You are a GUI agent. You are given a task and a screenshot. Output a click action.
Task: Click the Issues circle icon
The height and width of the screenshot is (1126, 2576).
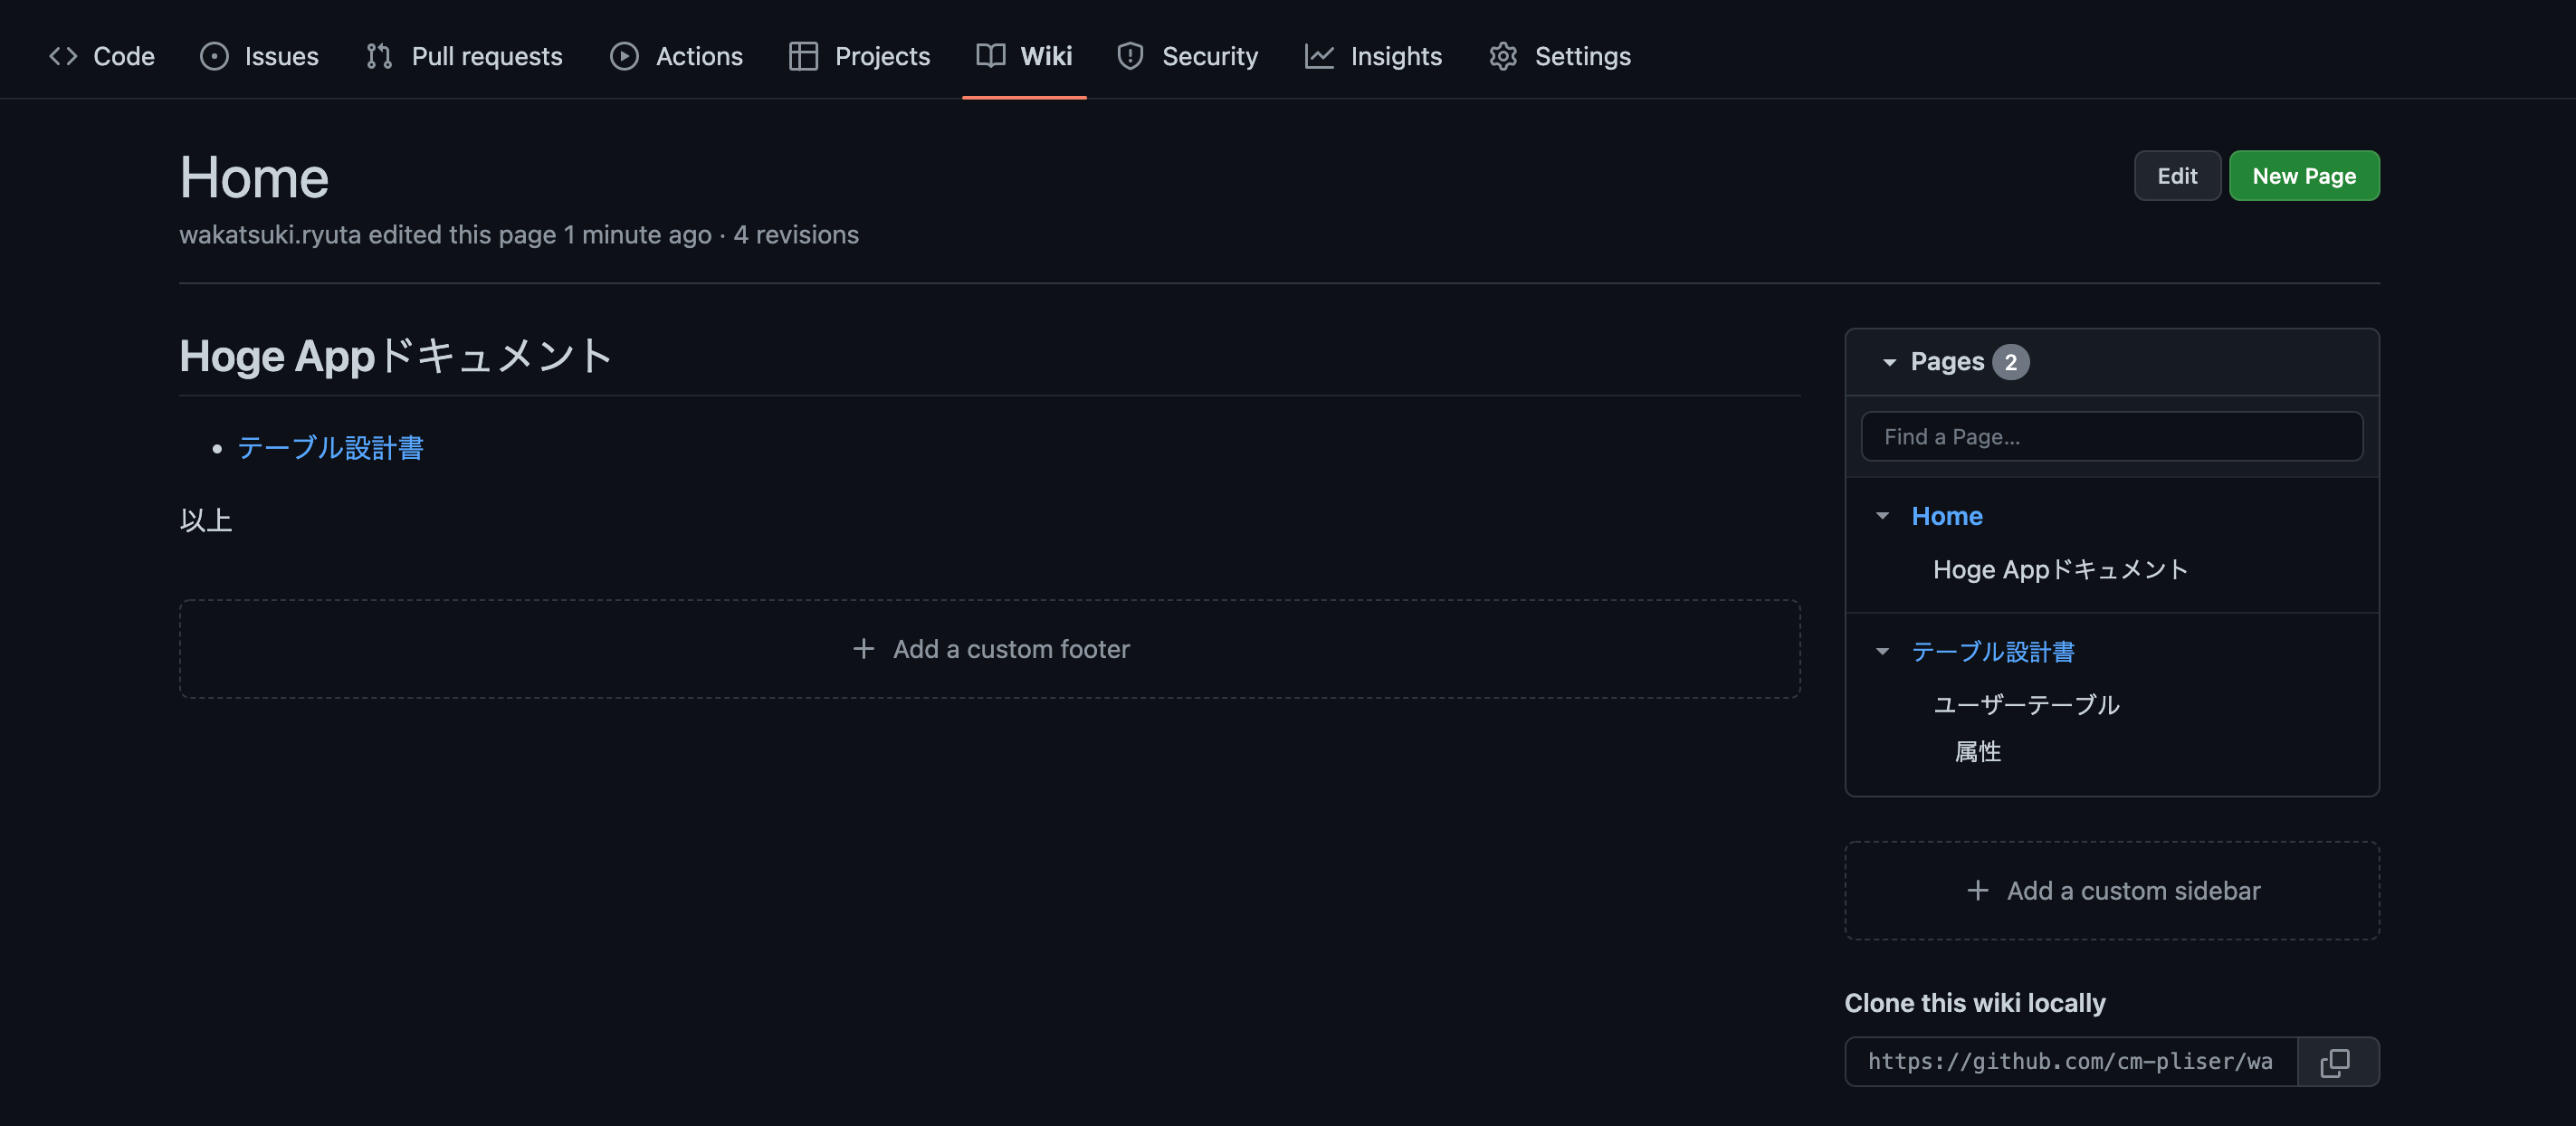point(214,56)
